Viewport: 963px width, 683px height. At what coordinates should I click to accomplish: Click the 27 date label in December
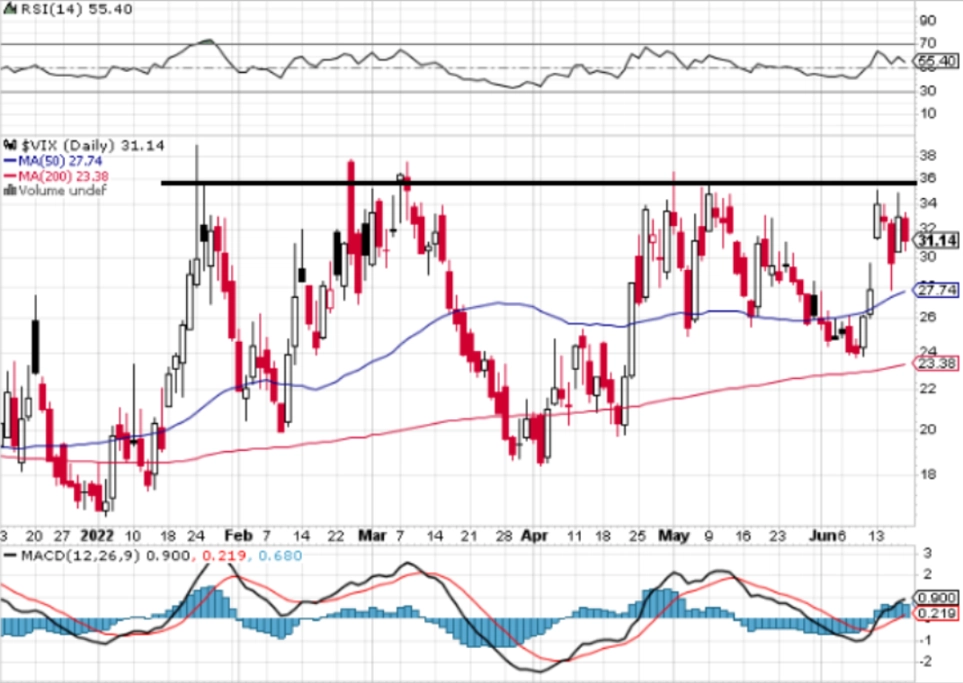point(62,536)
